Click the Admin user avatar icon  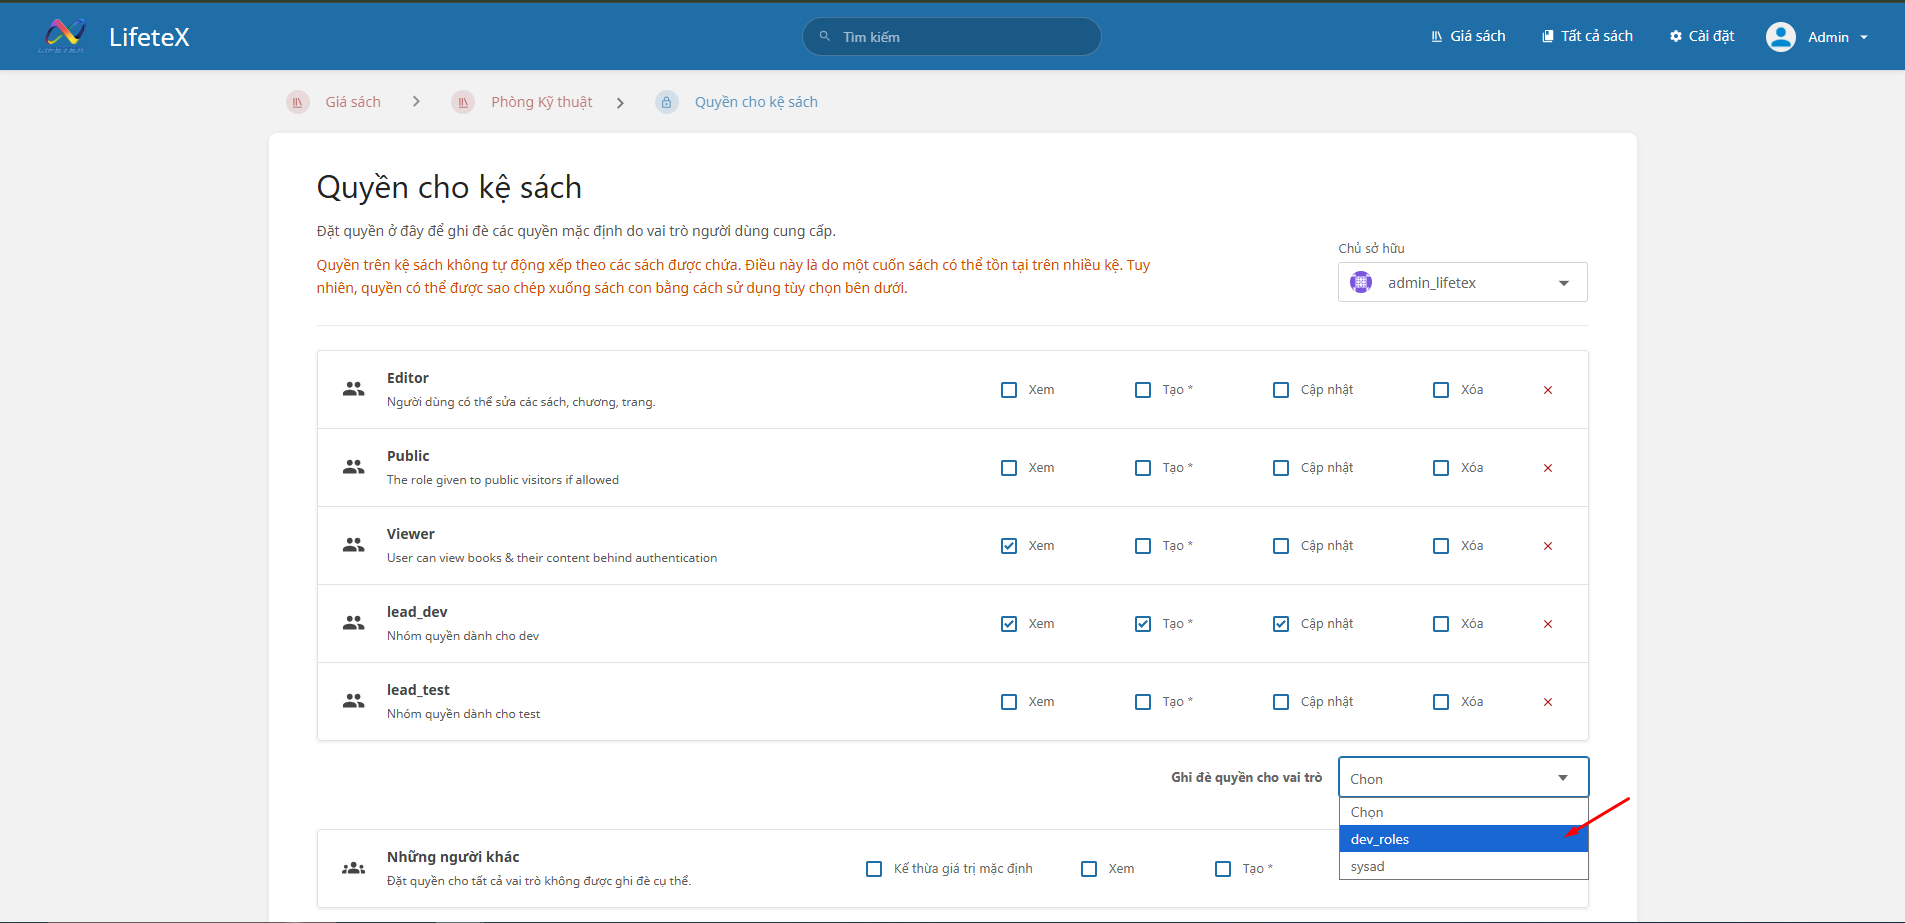(x=1780, y=37)
